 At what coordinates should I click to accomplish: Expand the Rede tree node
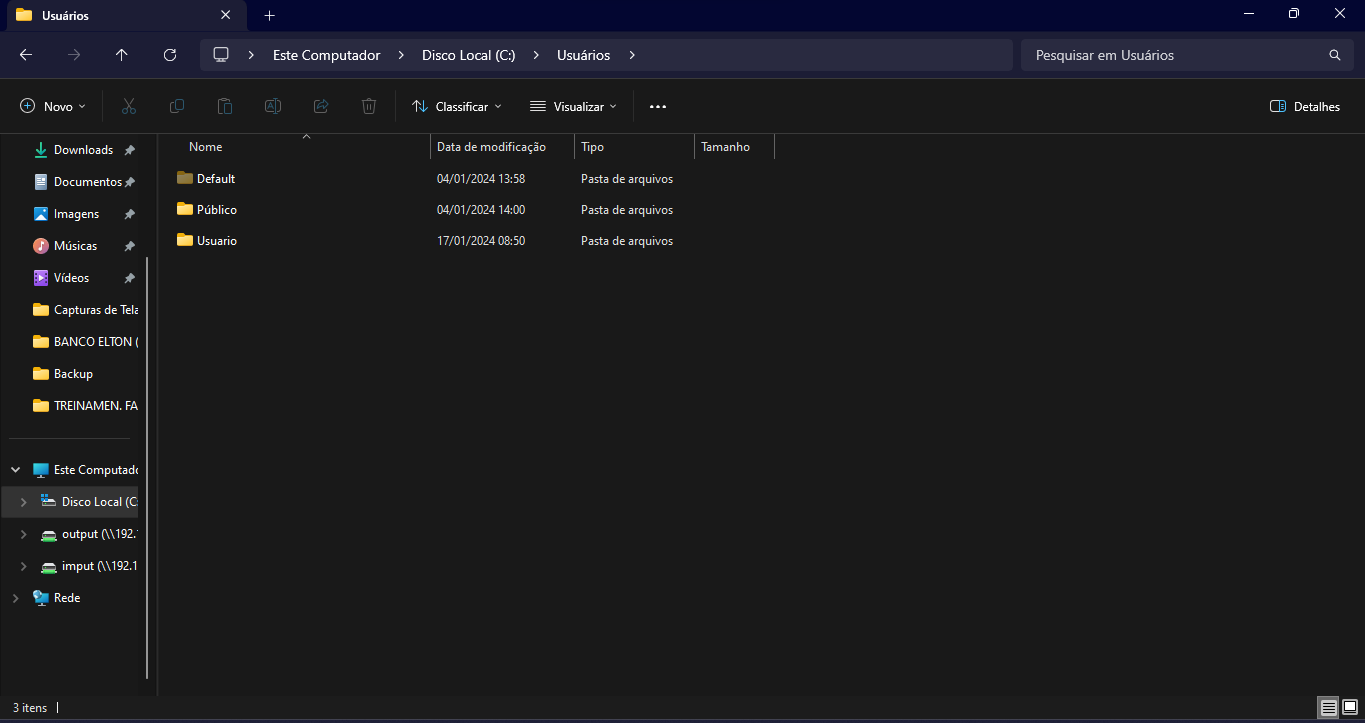point(15,598)
